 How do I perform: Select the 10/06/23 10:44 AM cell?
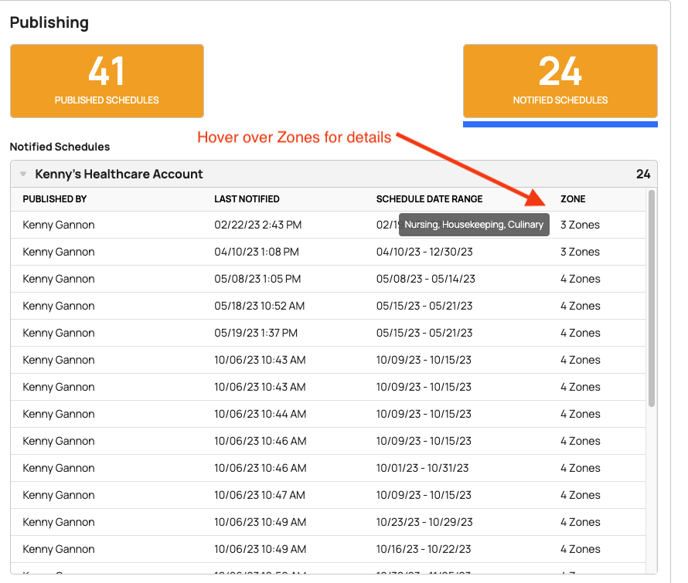260,414
